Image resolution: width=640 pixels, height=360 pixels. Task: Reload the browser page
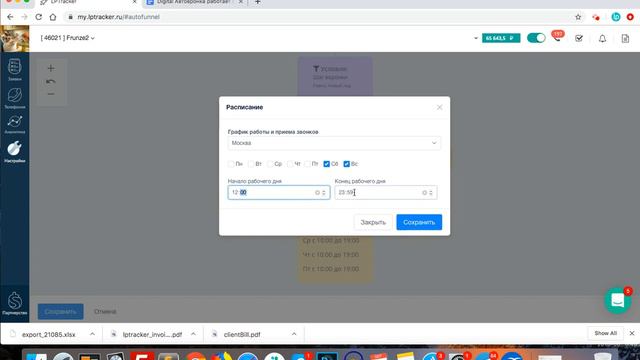click(x=38, y=17)
